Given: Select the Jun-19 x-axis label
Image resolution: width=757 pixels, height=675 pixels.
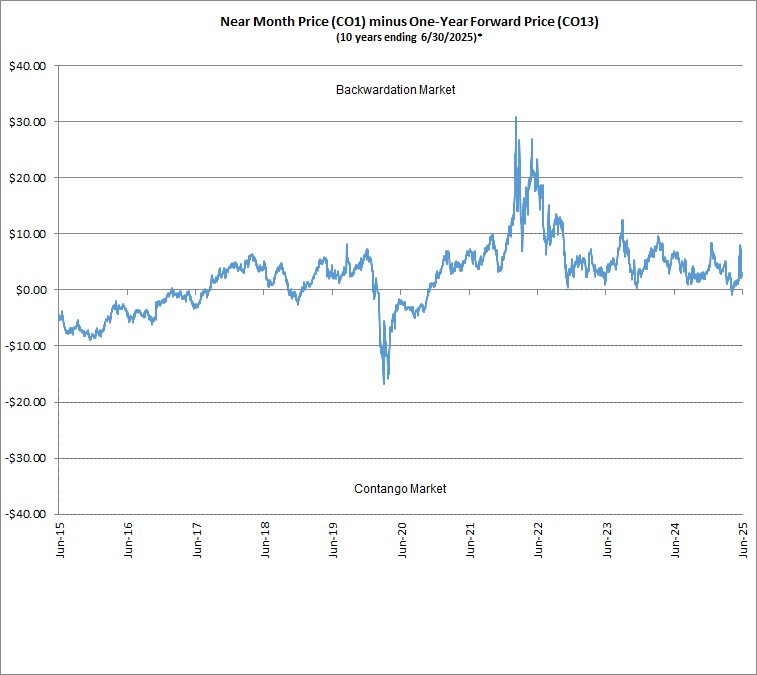Looking at the screenshot, I should pos(333,540).
